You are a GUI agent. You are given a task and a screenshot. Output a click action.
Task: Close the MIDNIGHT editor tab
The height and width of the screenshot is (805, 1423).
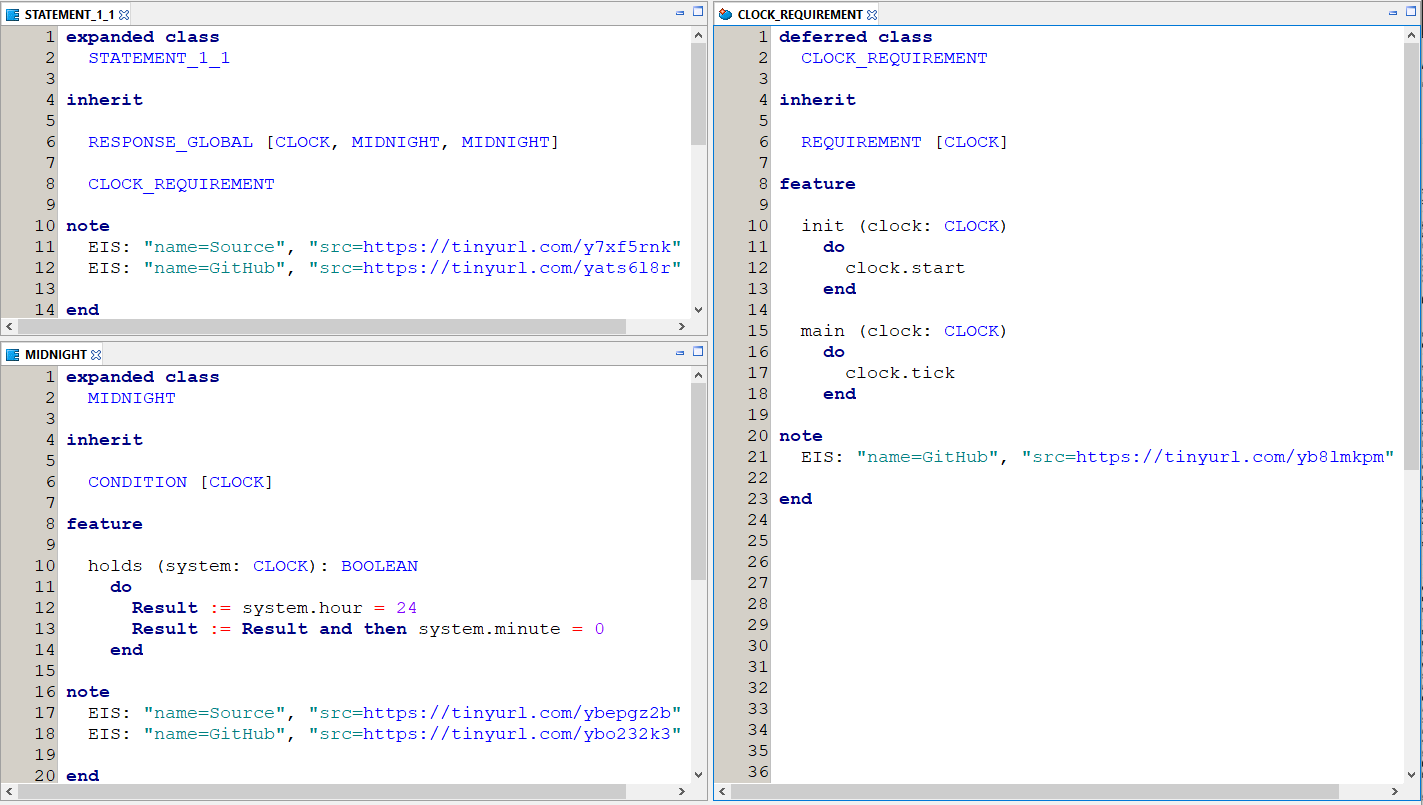pyautogui.click(x=96, y=355)
